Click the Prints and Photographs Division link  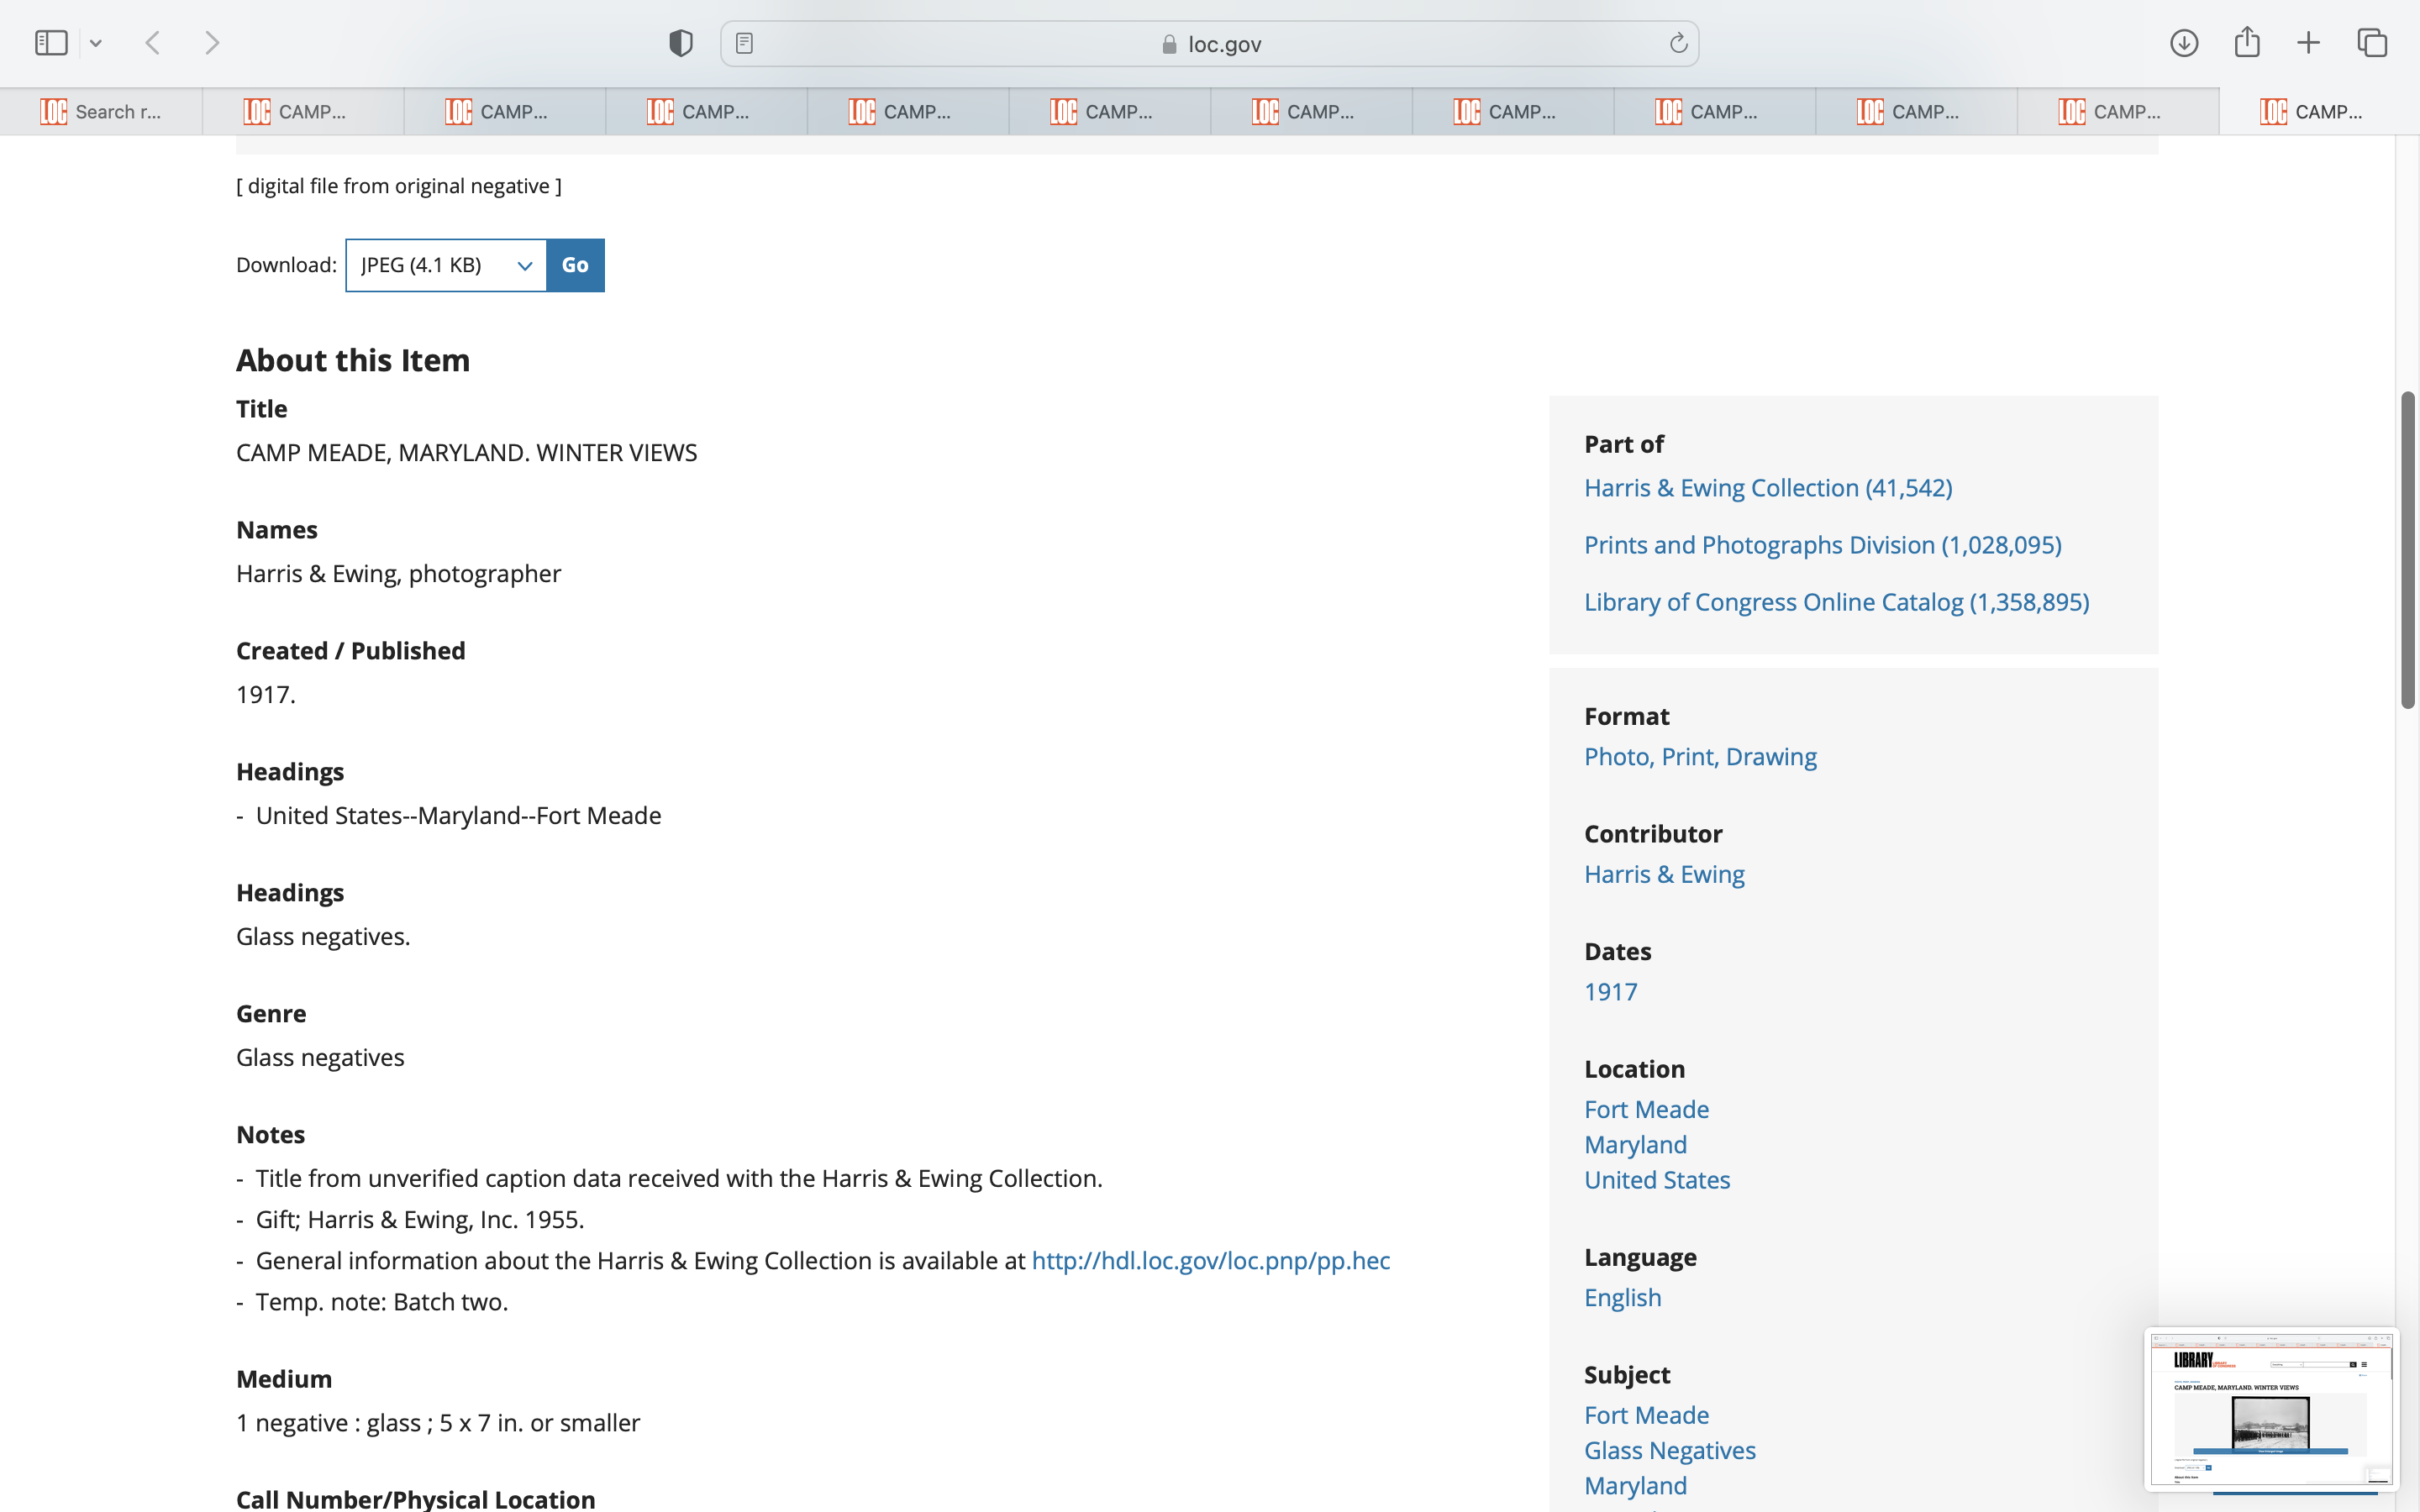pyautogui.click(x=1822, y=545)
